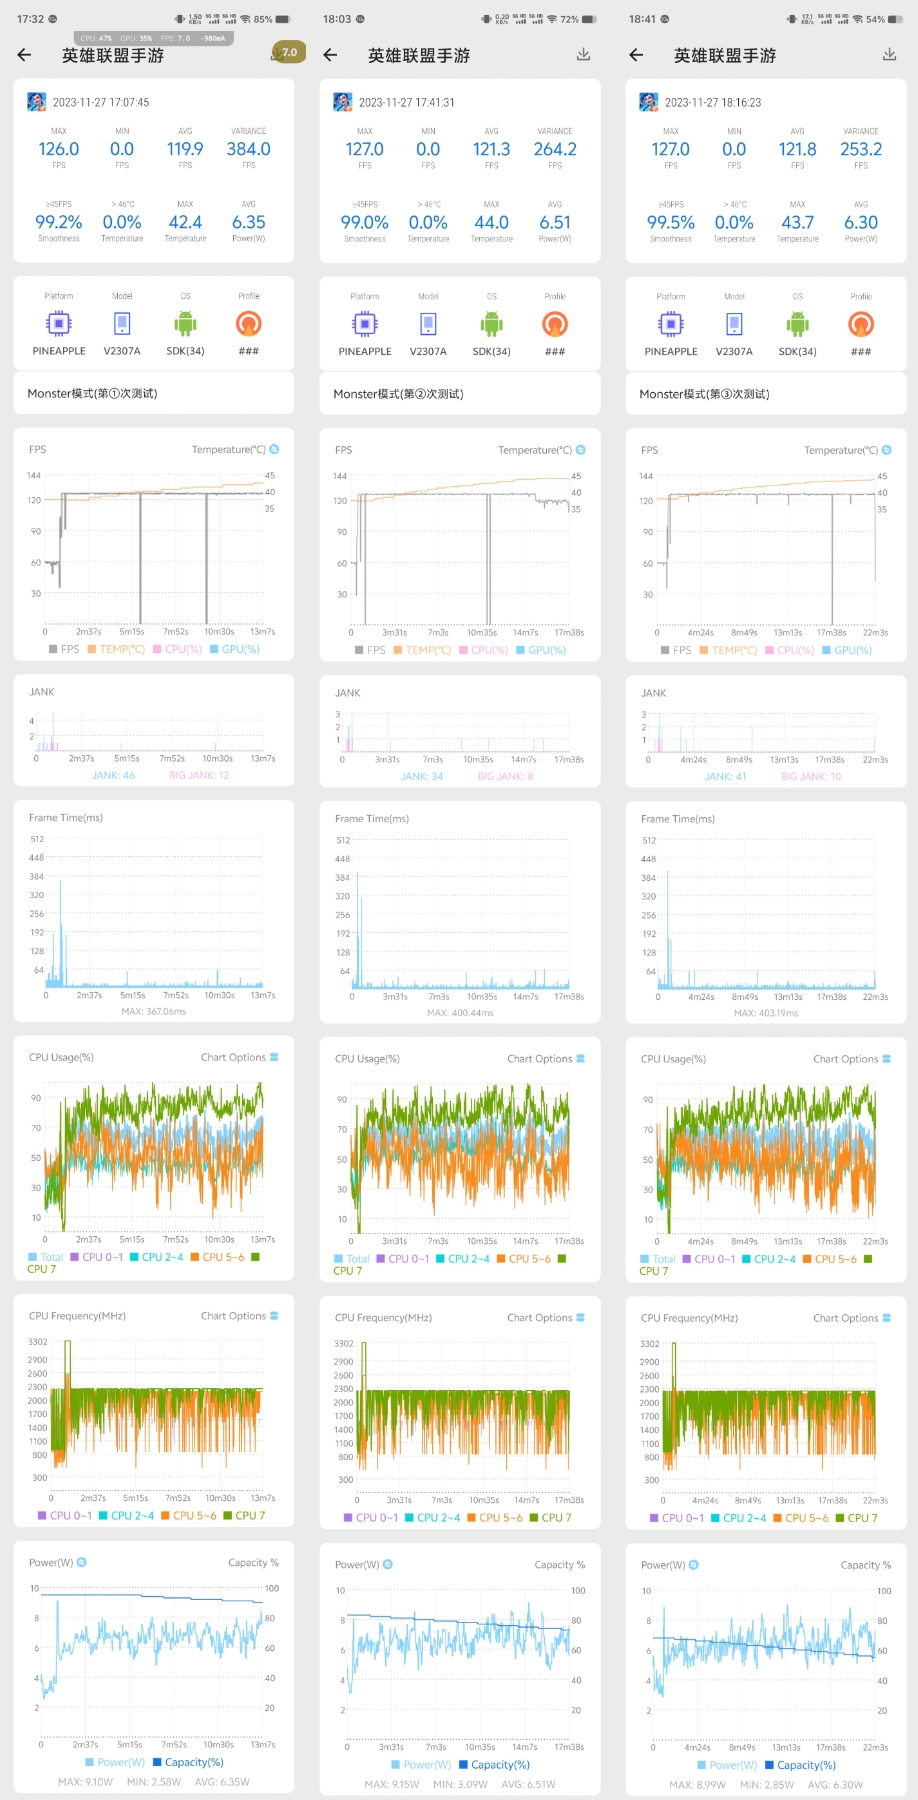Tap Android SDK(34) icon in 第②次测试 report
Screen dimensions: 918x1800
pos(491,324)
